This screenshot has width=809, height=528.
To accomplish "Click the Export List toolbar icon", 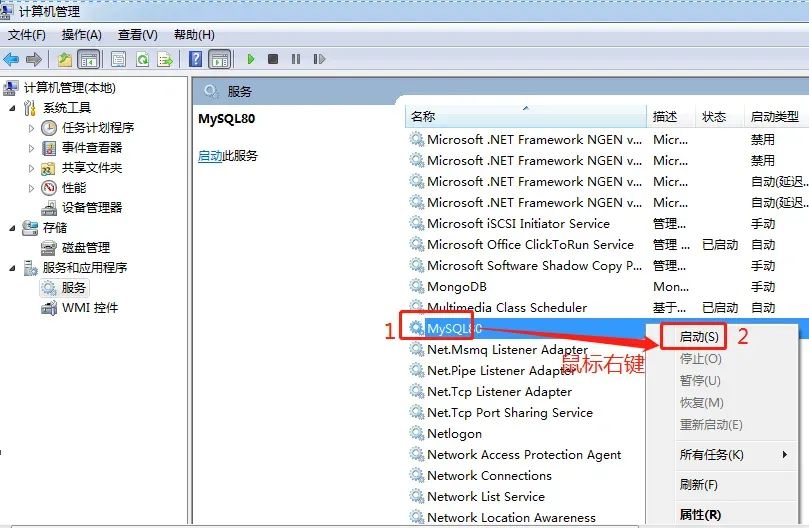I will click(165, 59).
